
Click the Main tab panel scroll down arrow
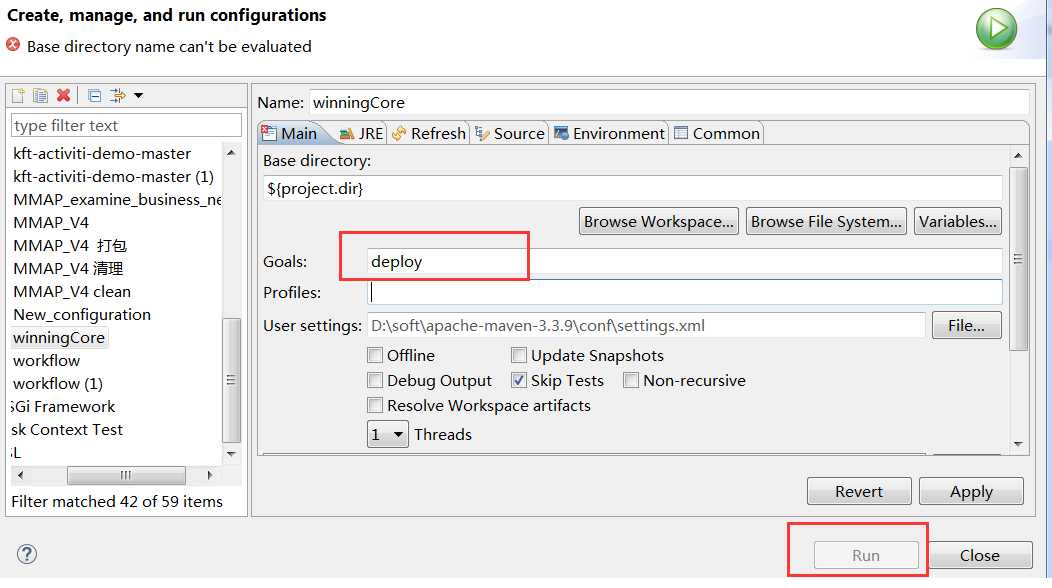click(x=1018, y=444)
